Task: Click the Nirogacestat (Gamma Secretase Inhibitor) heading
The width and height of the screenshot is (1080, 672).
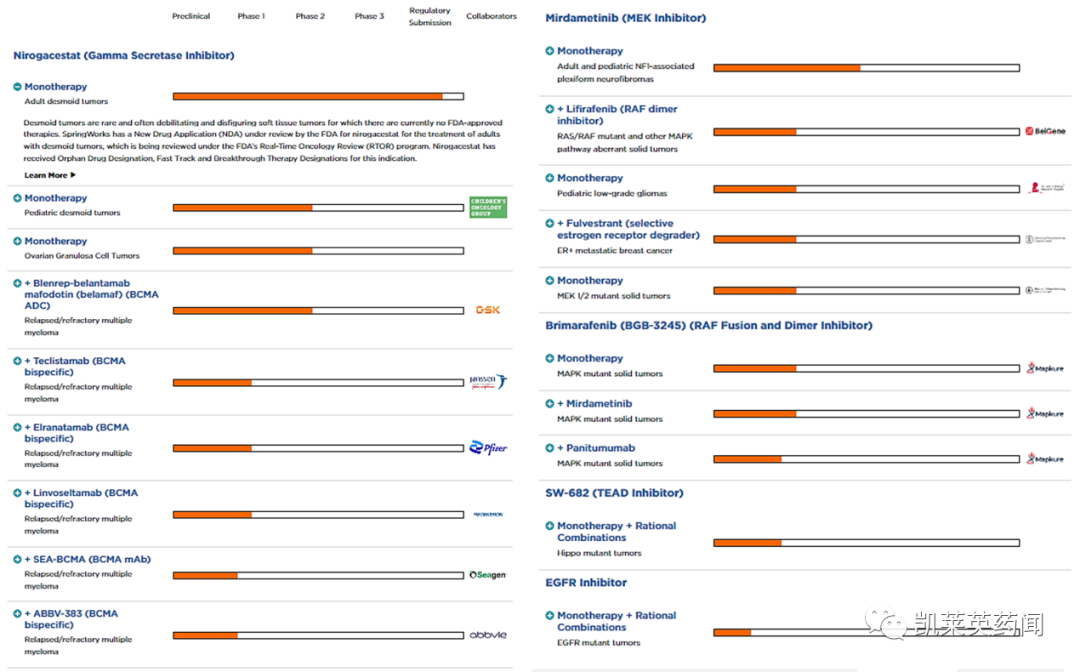Action: tap(124, 56)
